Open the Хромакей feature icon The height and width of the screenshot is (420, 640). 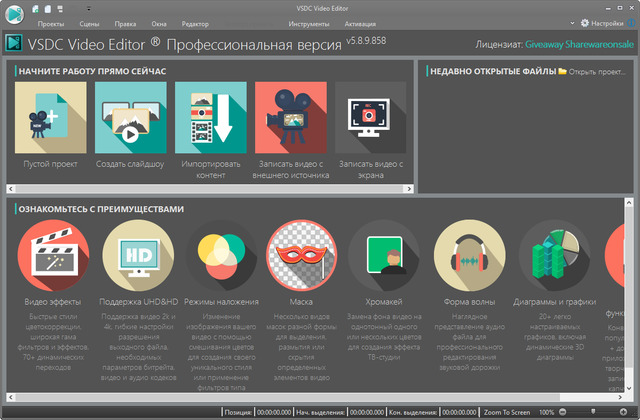385,256
